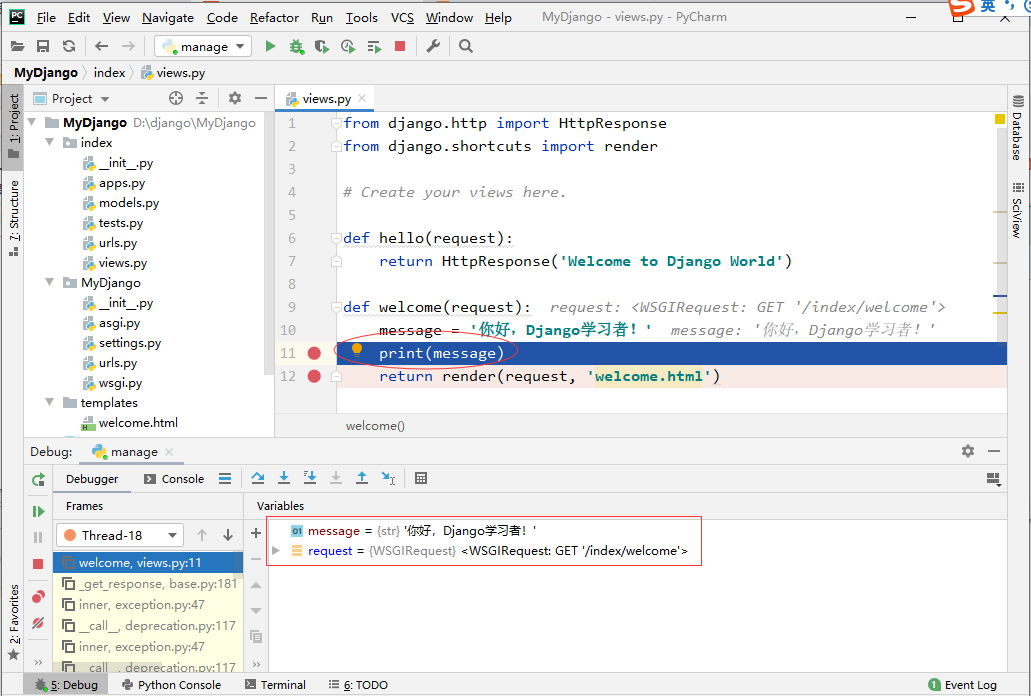Navigate Back with the left arrow
Screen dimensions: 1031x696
click(x=101, y=46)
